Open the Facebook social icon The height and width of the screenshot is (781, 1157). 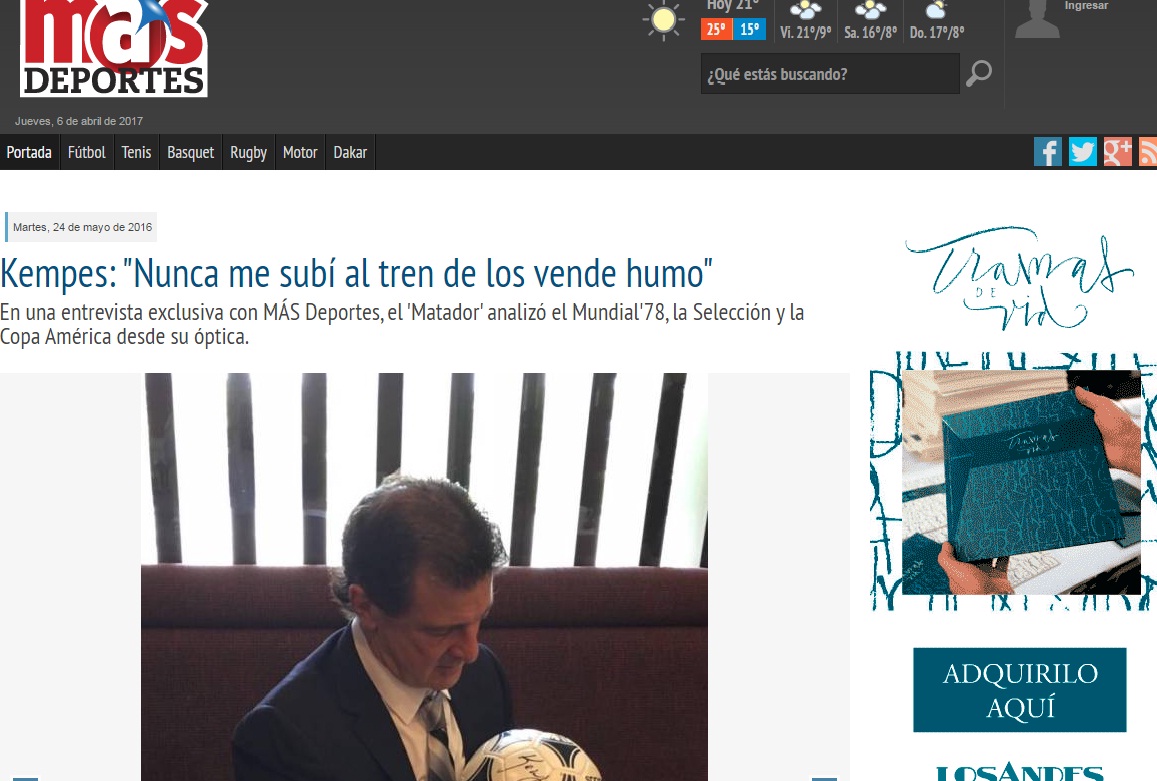pyautogui.click(x=1047, y=152)
